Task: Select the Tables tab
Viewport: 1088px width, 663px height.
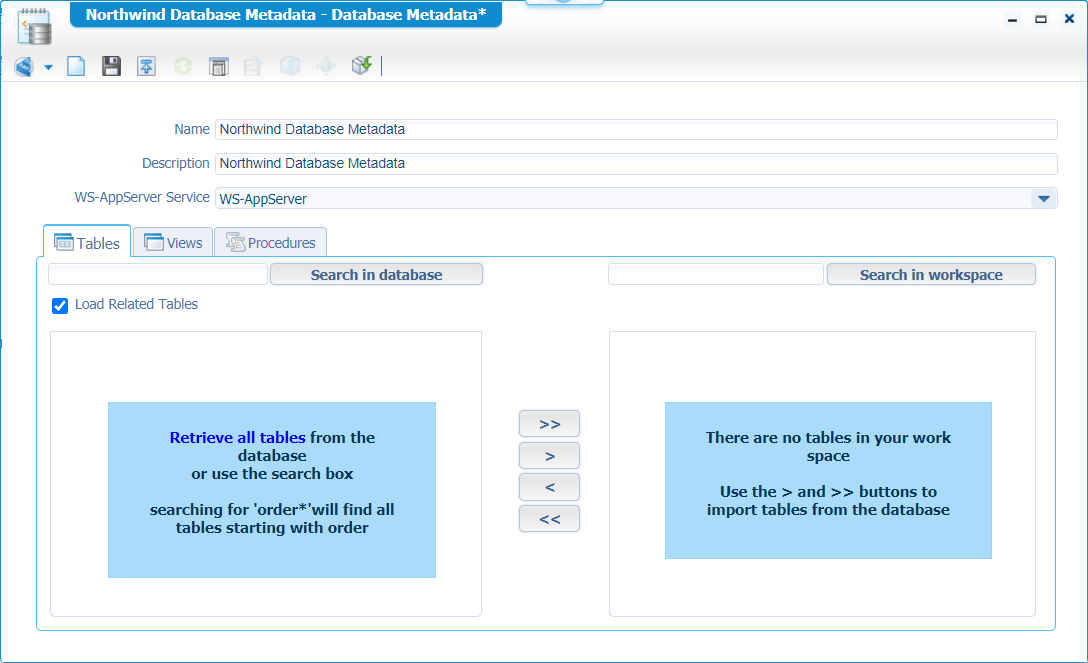Action: click(x=87, y=242)
